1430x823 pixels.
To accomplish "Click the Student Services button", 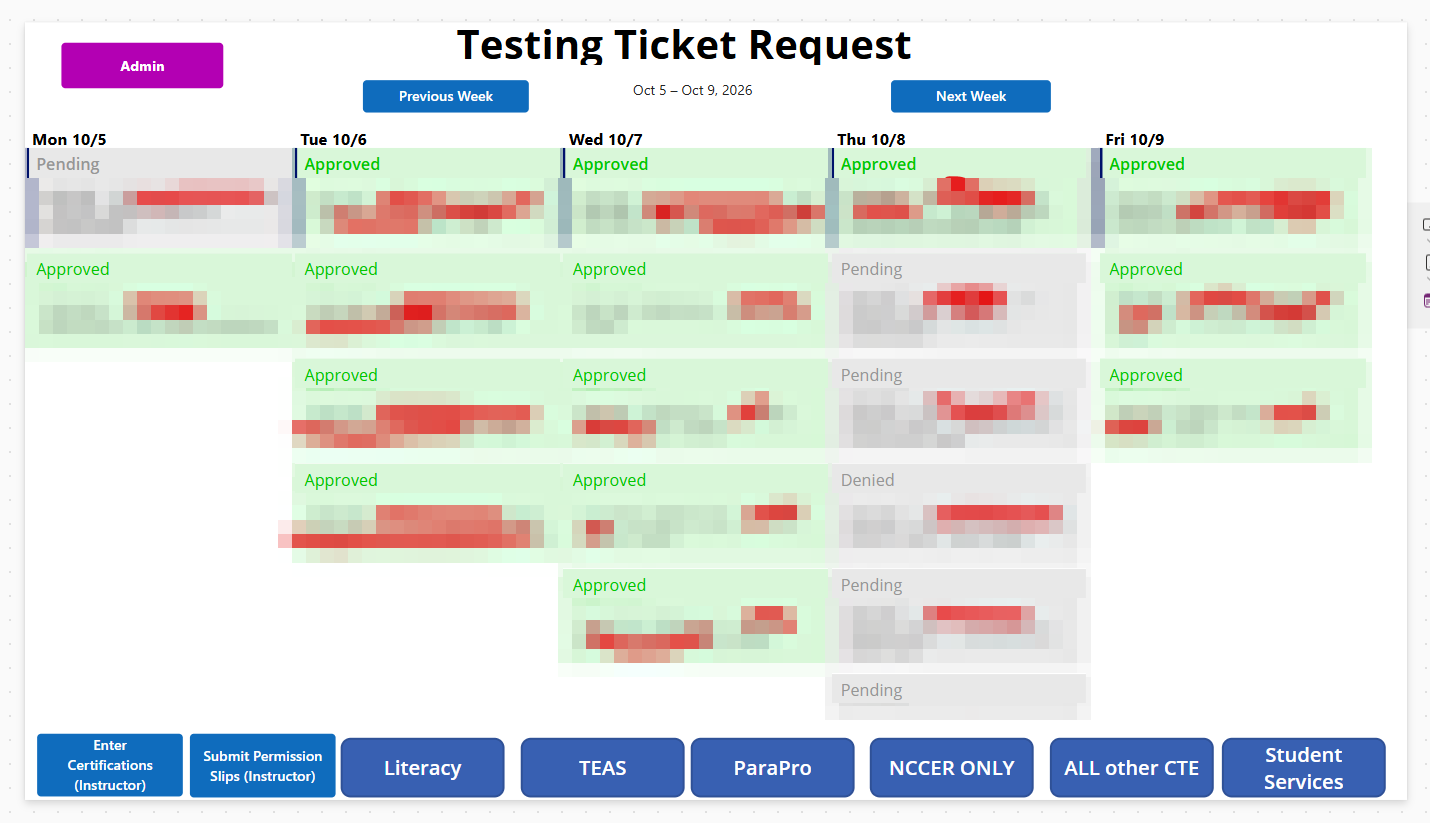I will pyautogui.click(x=1304, y=768).
